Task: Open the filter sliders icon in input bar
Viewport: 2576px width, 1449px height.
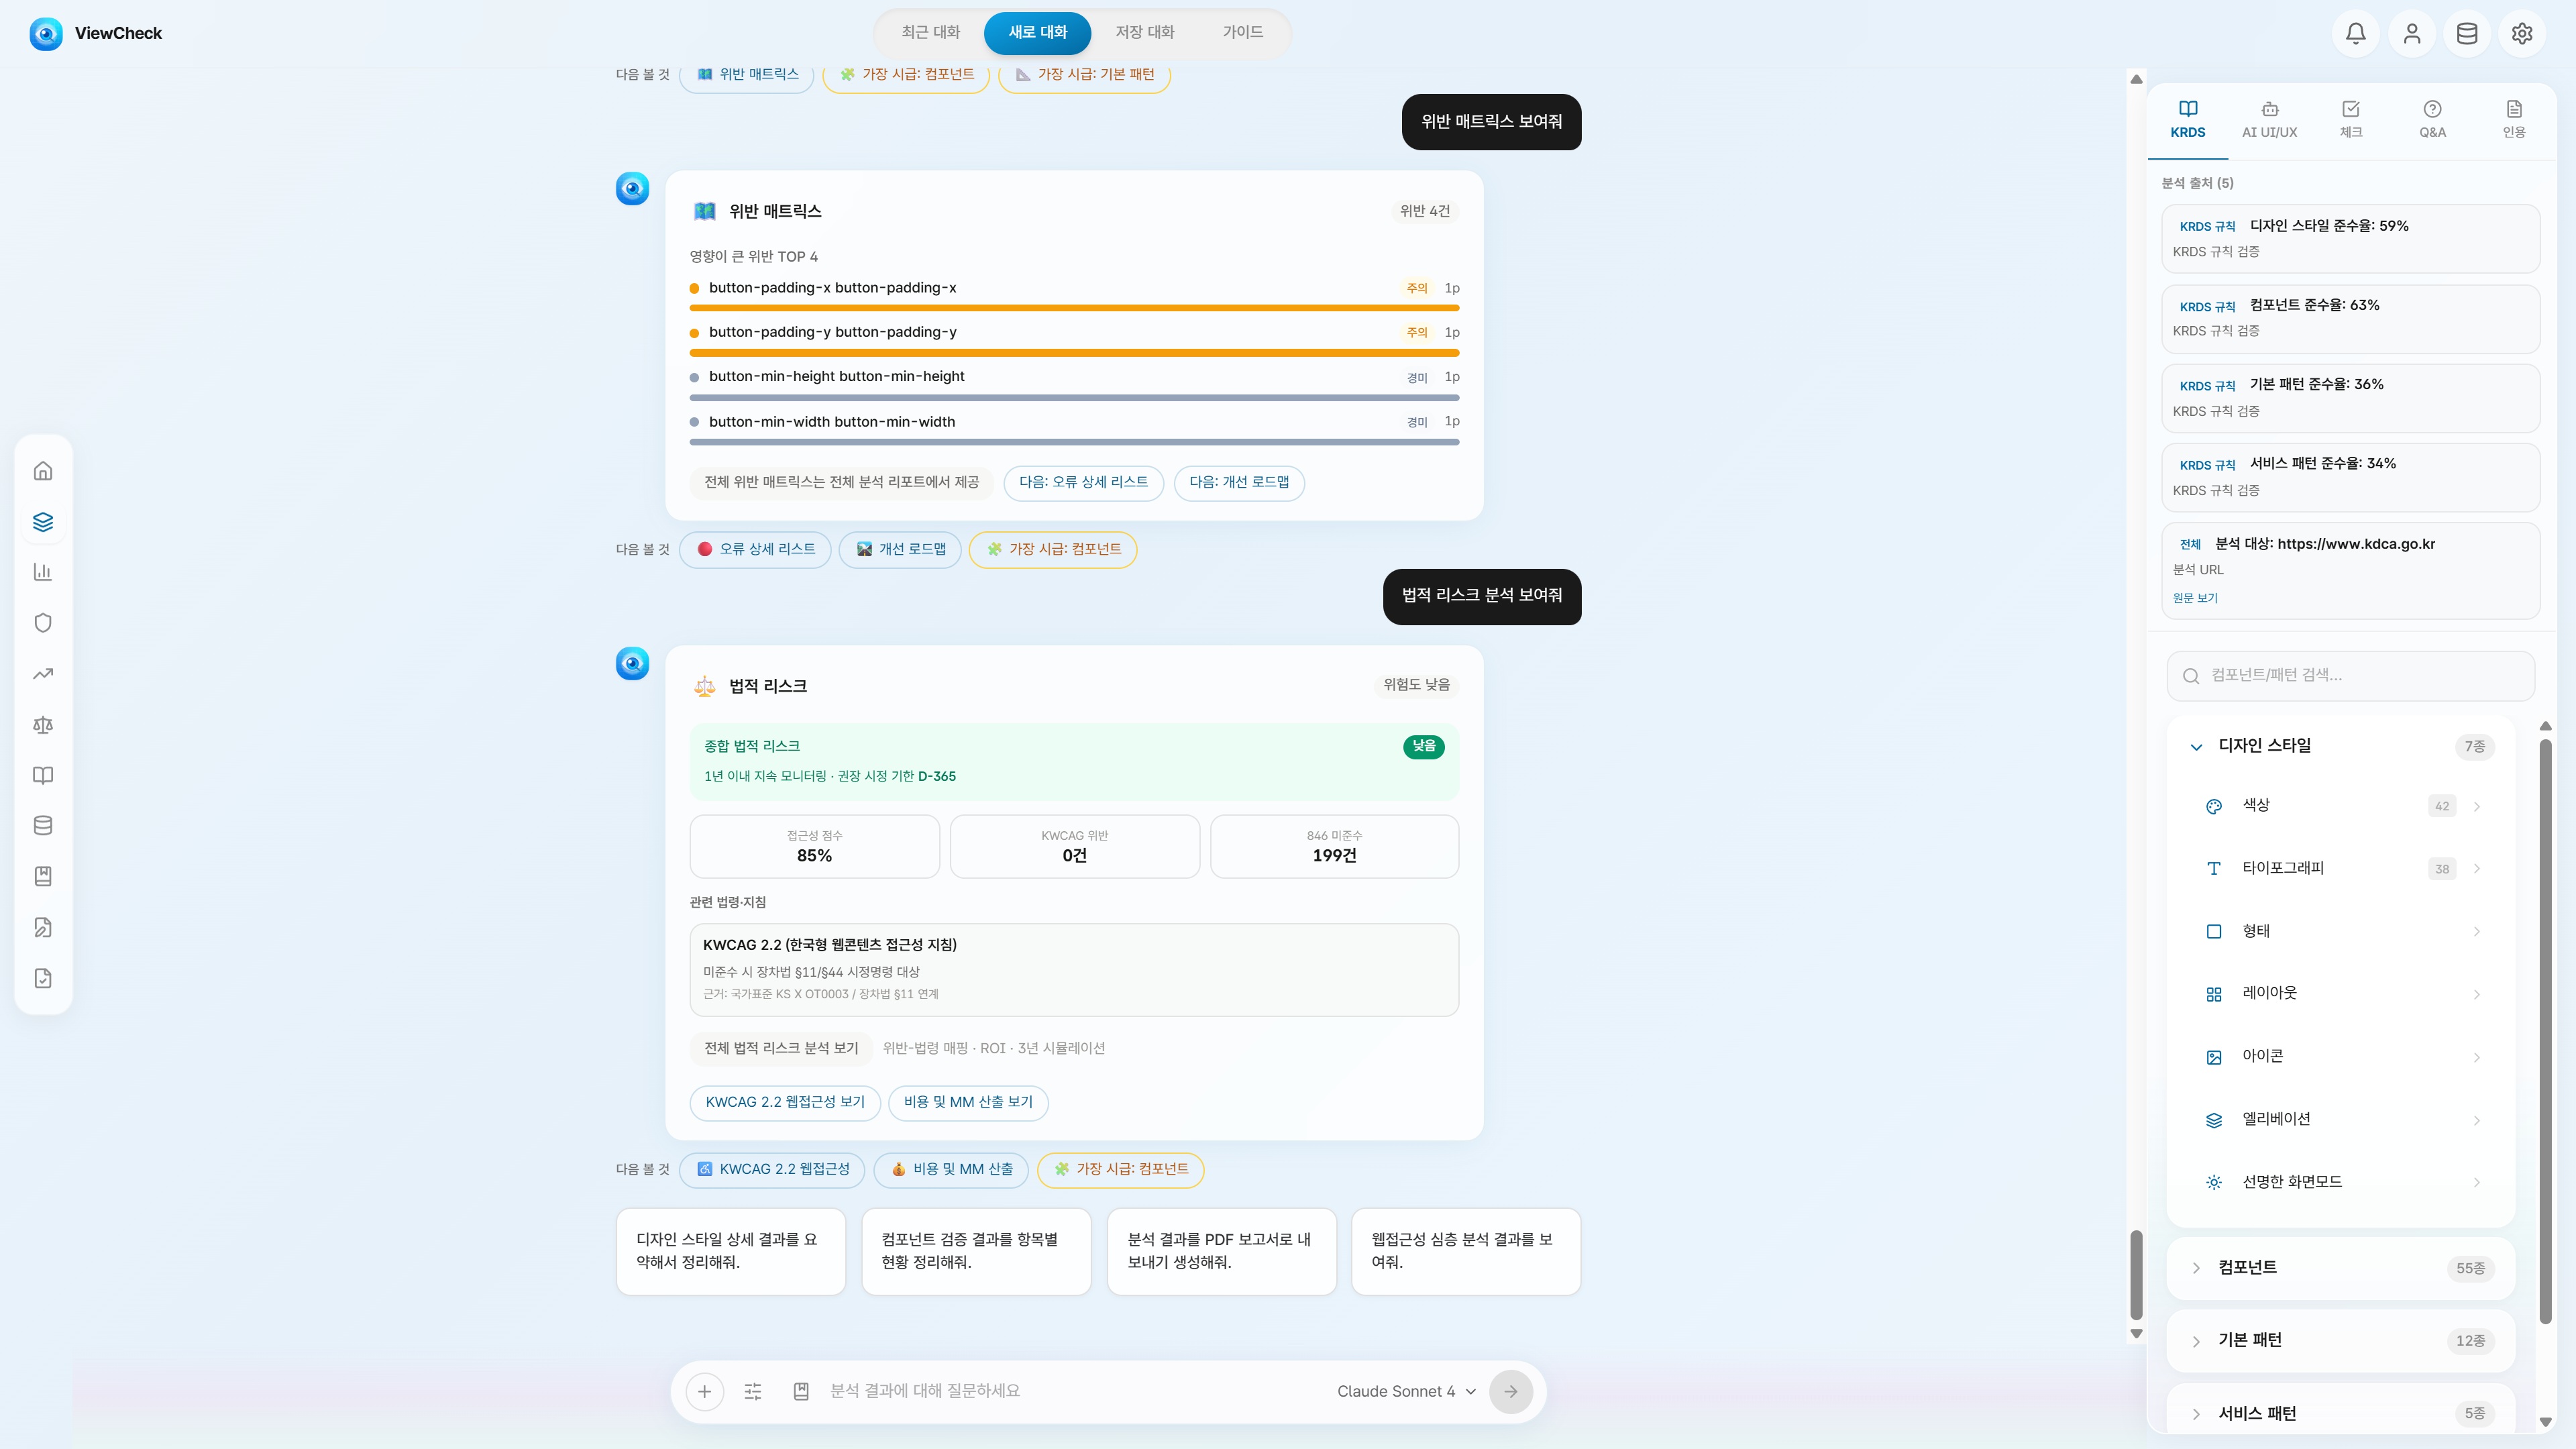Action: pos(753,1391)
